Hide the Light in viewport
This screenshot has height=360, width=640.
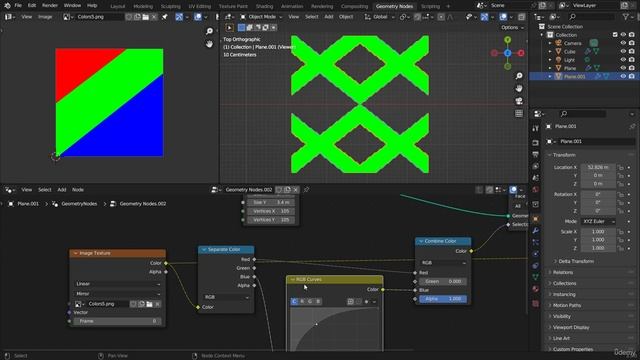[623, 60]
